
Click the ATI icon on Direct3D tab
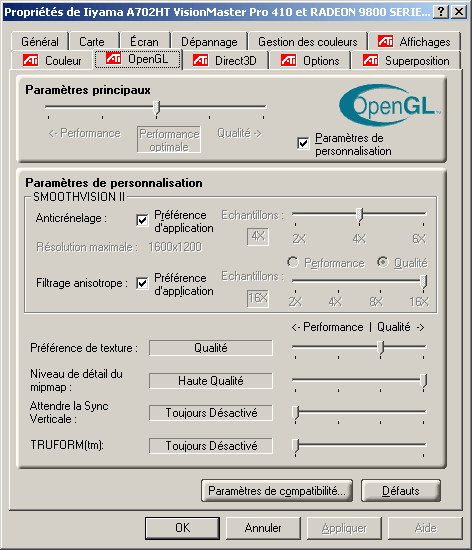[201, 60]
